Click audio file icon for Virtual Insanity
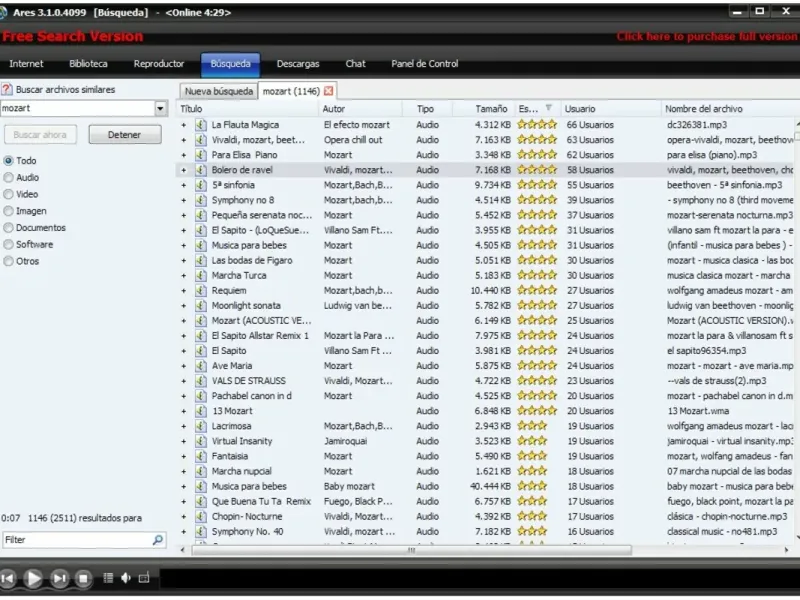This screenshot has width=800, height=600. [201, 441]
